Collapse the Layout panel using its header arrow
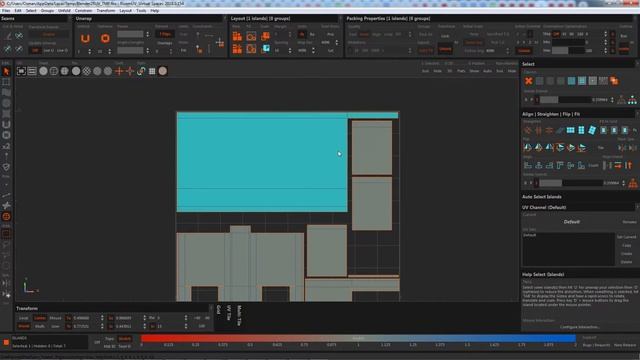Image resolution: width=640 pixels, height=360 pixels. tap(340, 18)
